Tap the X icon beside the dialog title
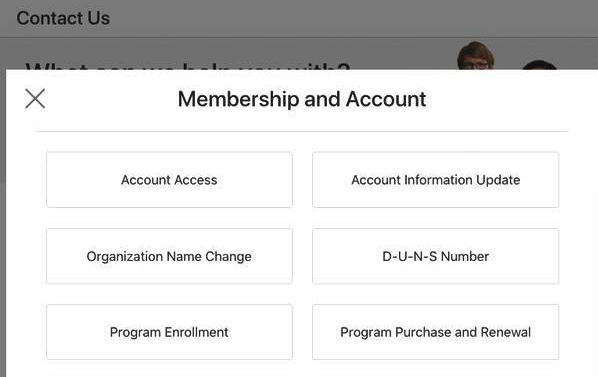 coord(35,99)
